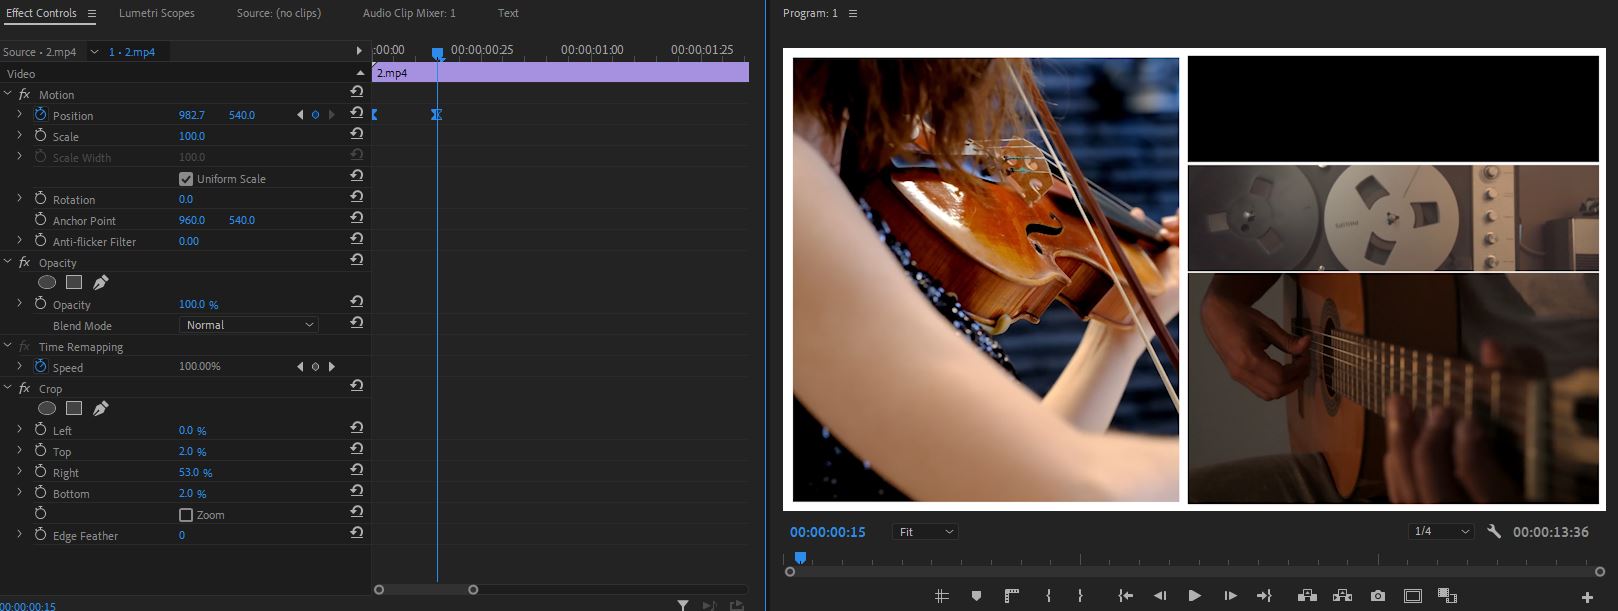Reset the Scale parameter
Screen dimensions: 1618x611
click(x=356, y=134)
